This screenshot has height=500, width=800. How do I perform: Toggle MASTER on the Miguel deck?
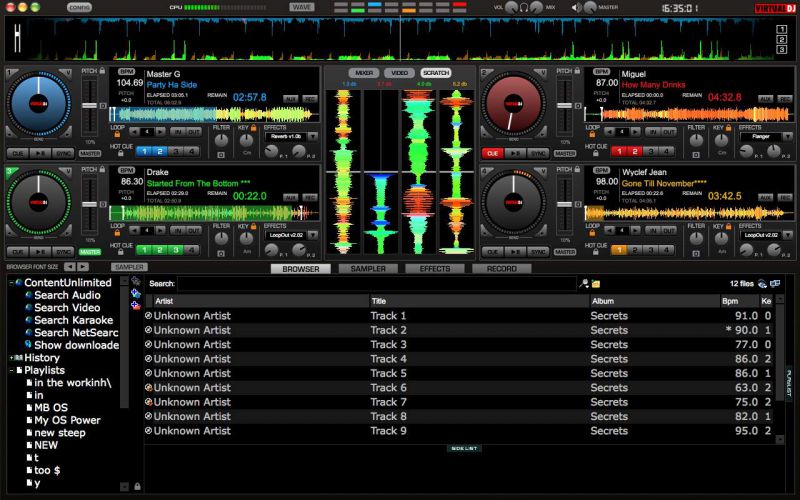[x=565, y=153]
